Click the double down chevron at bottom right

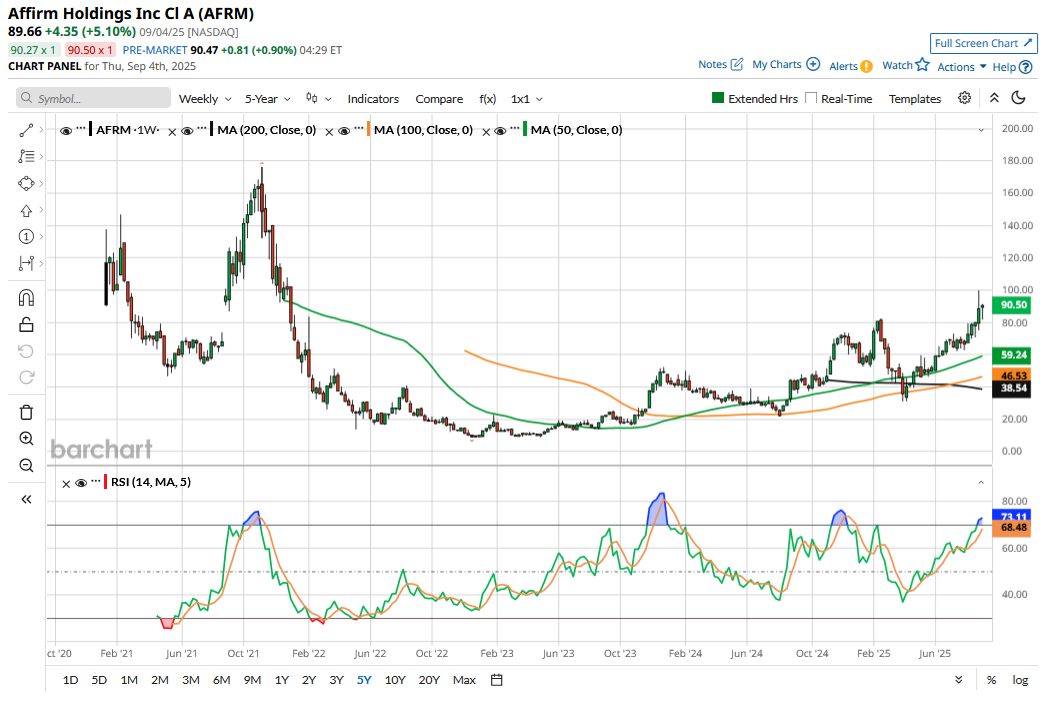(x=958, y=680)
